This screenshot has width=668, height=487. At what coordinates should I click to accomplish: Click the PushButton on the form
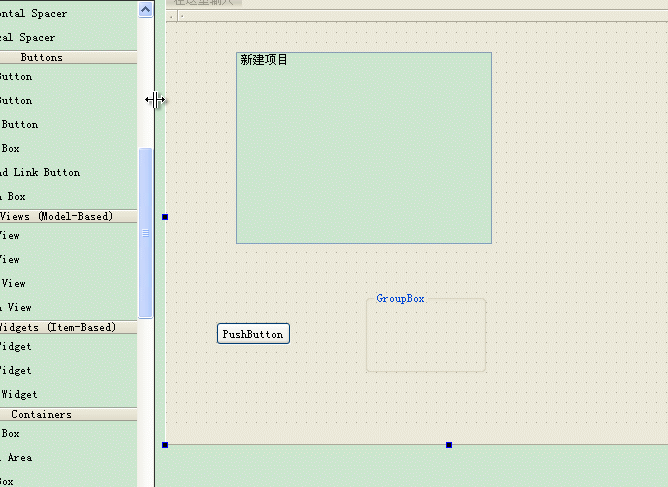pos(253,334)
